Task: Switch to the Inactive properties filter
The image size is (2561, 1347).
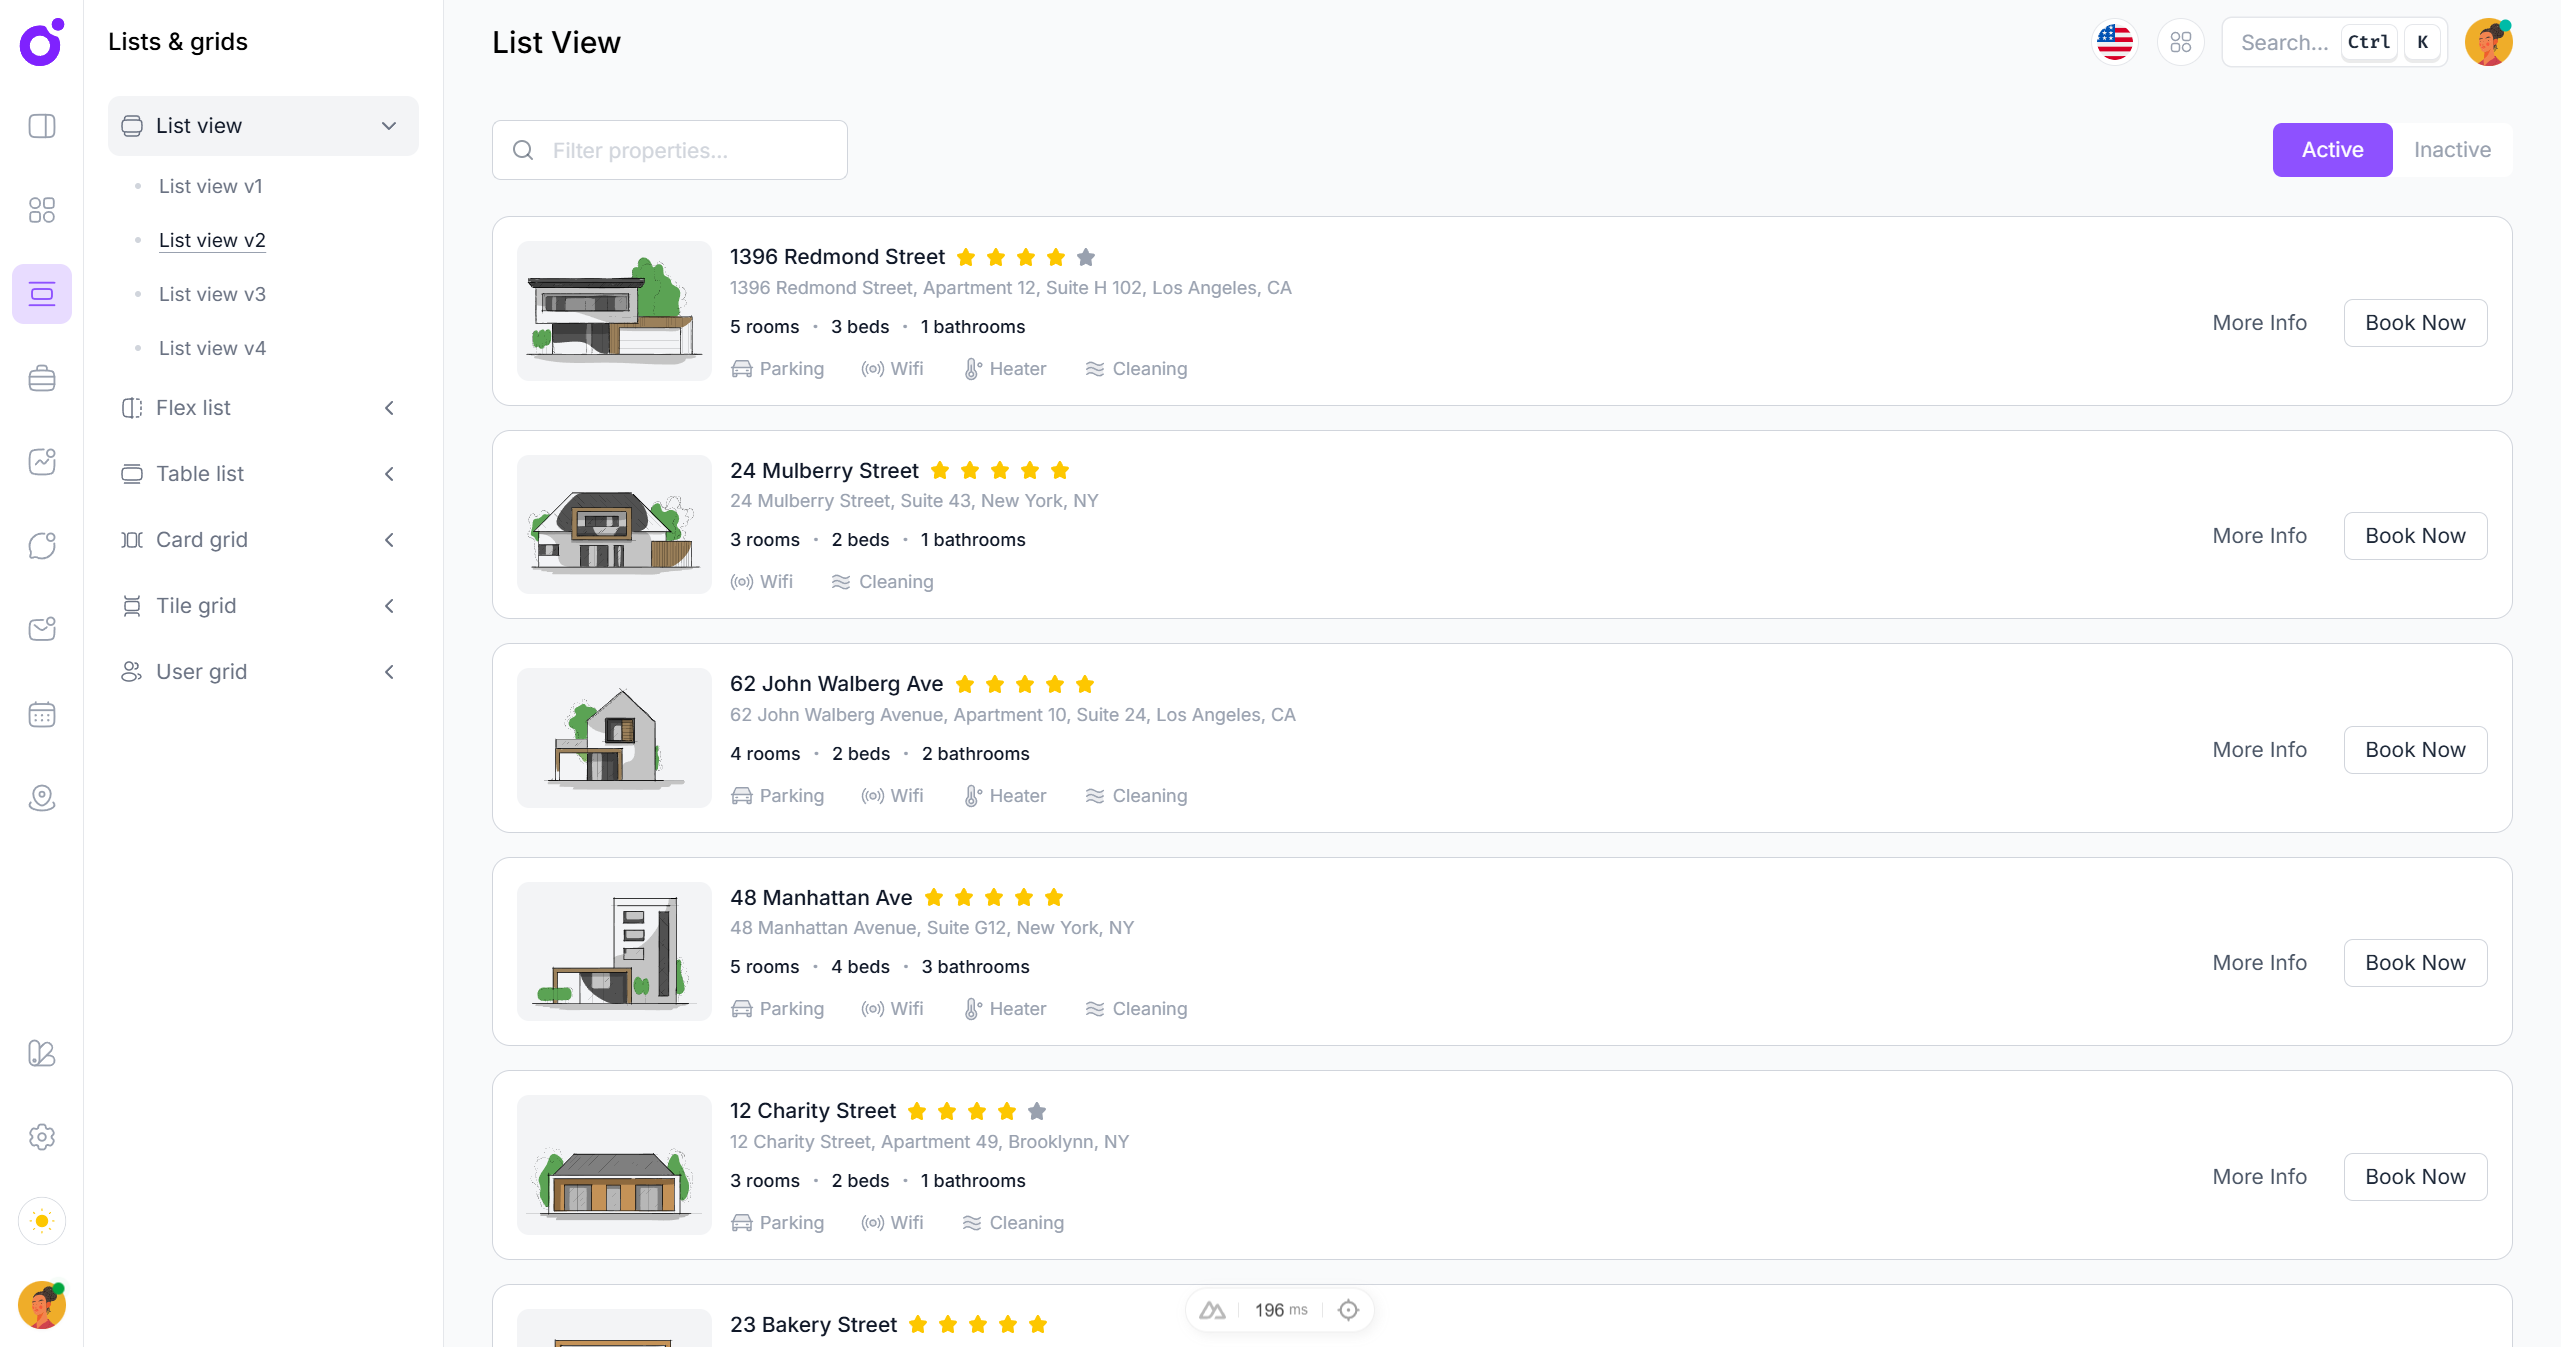Action: (2452, 149)
